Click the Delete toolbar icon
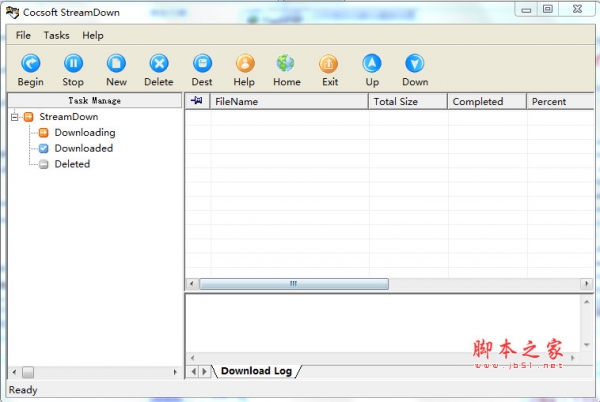The image size is (600, 402). (x=158, y=64)
